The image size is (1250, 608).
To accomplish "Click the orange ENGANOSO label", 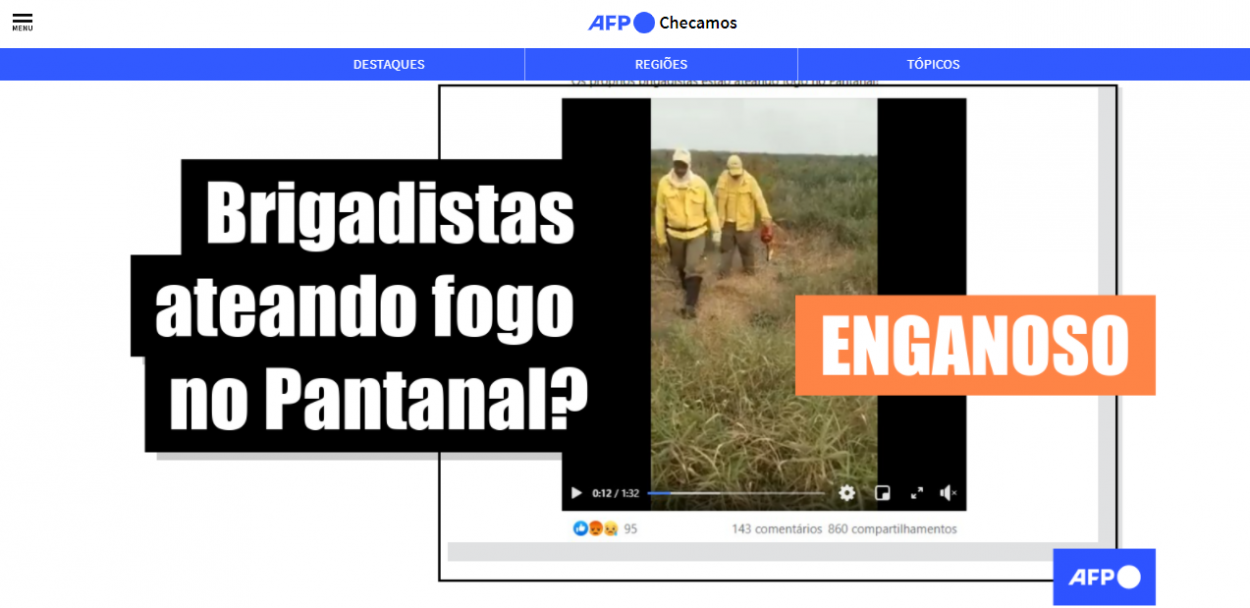I will (975, 345).
